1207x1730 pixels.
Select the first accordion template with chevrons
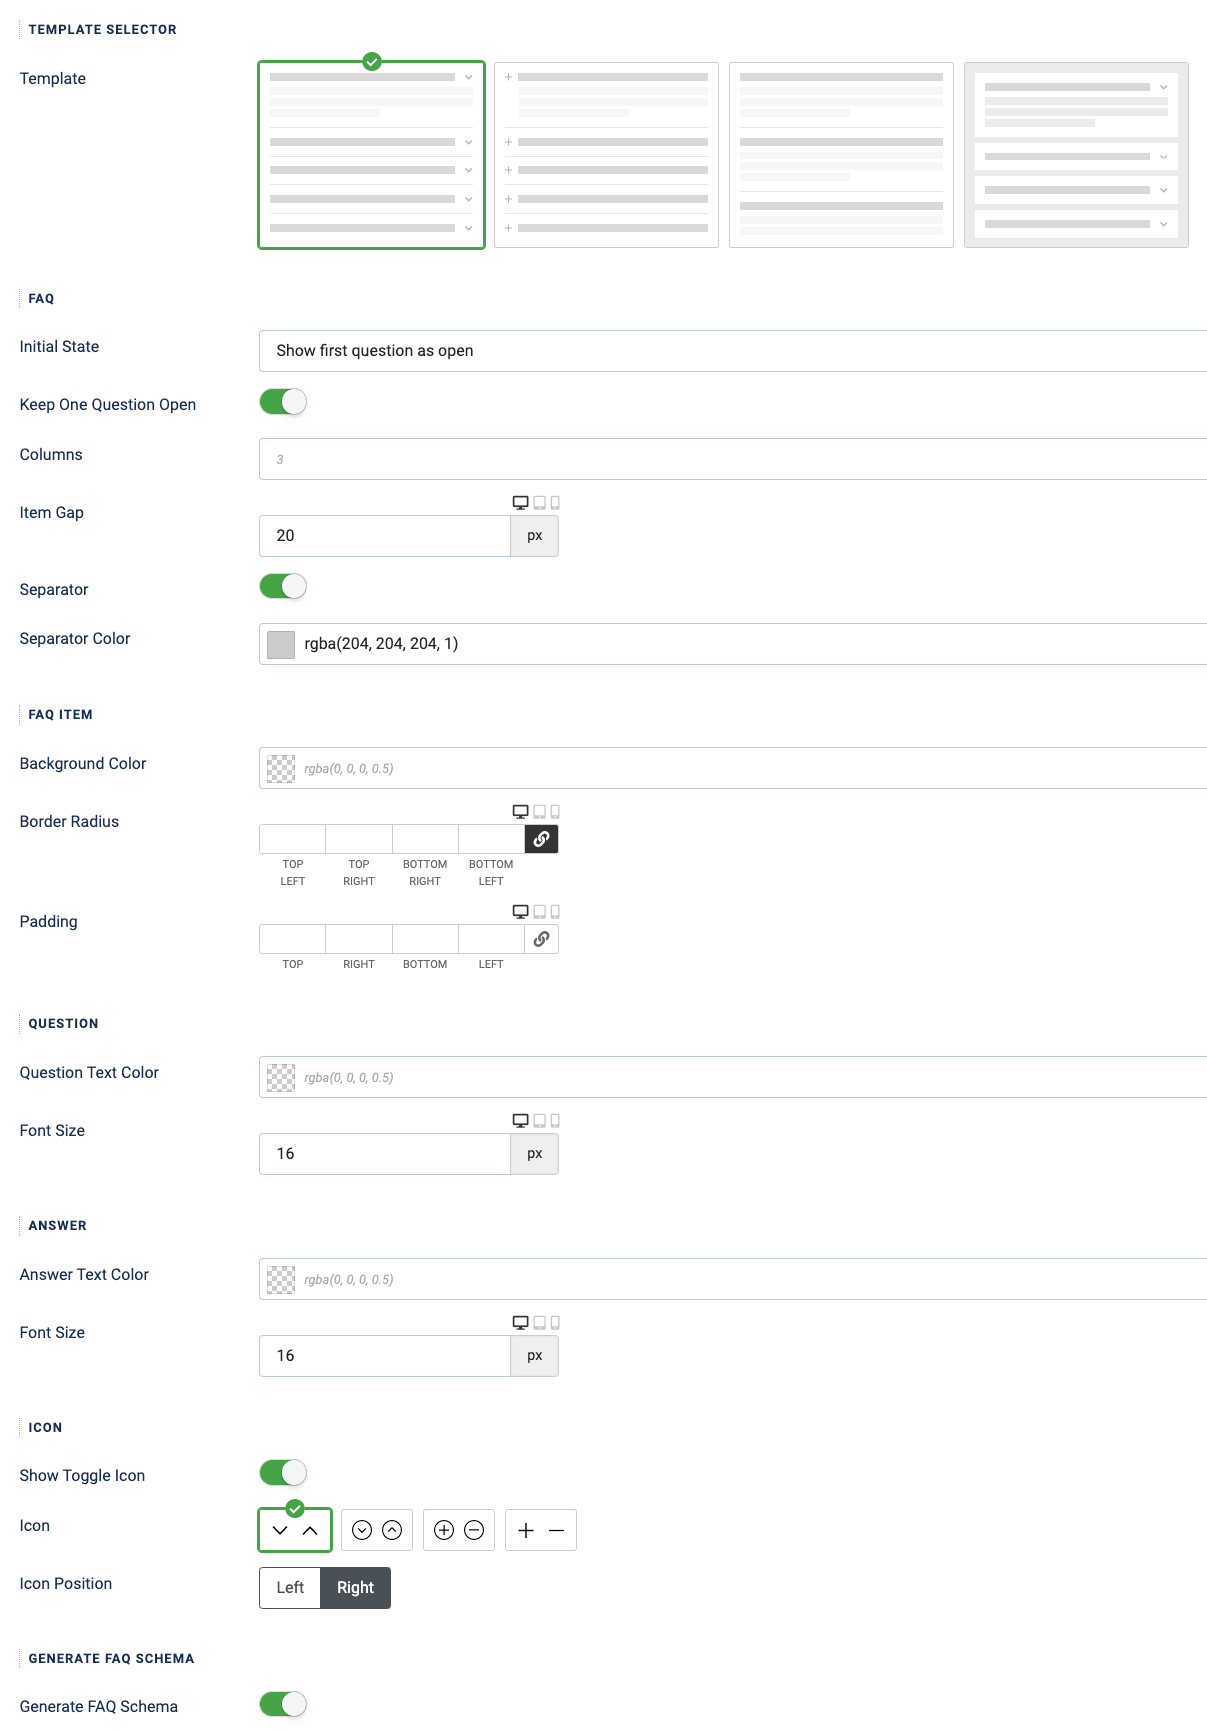(x=371, y=155)
